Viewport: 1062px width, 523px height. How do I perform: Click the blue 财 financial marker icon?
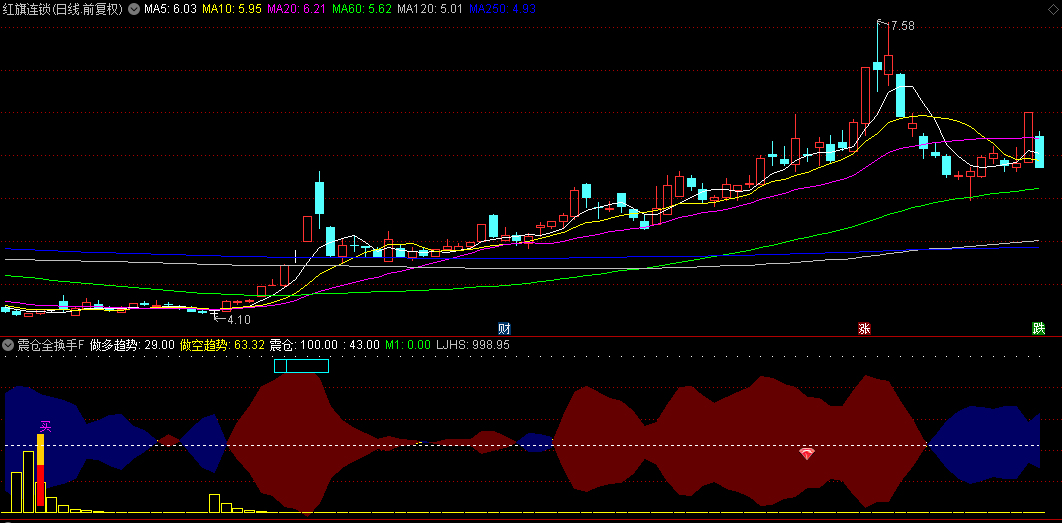coord(505,328)
